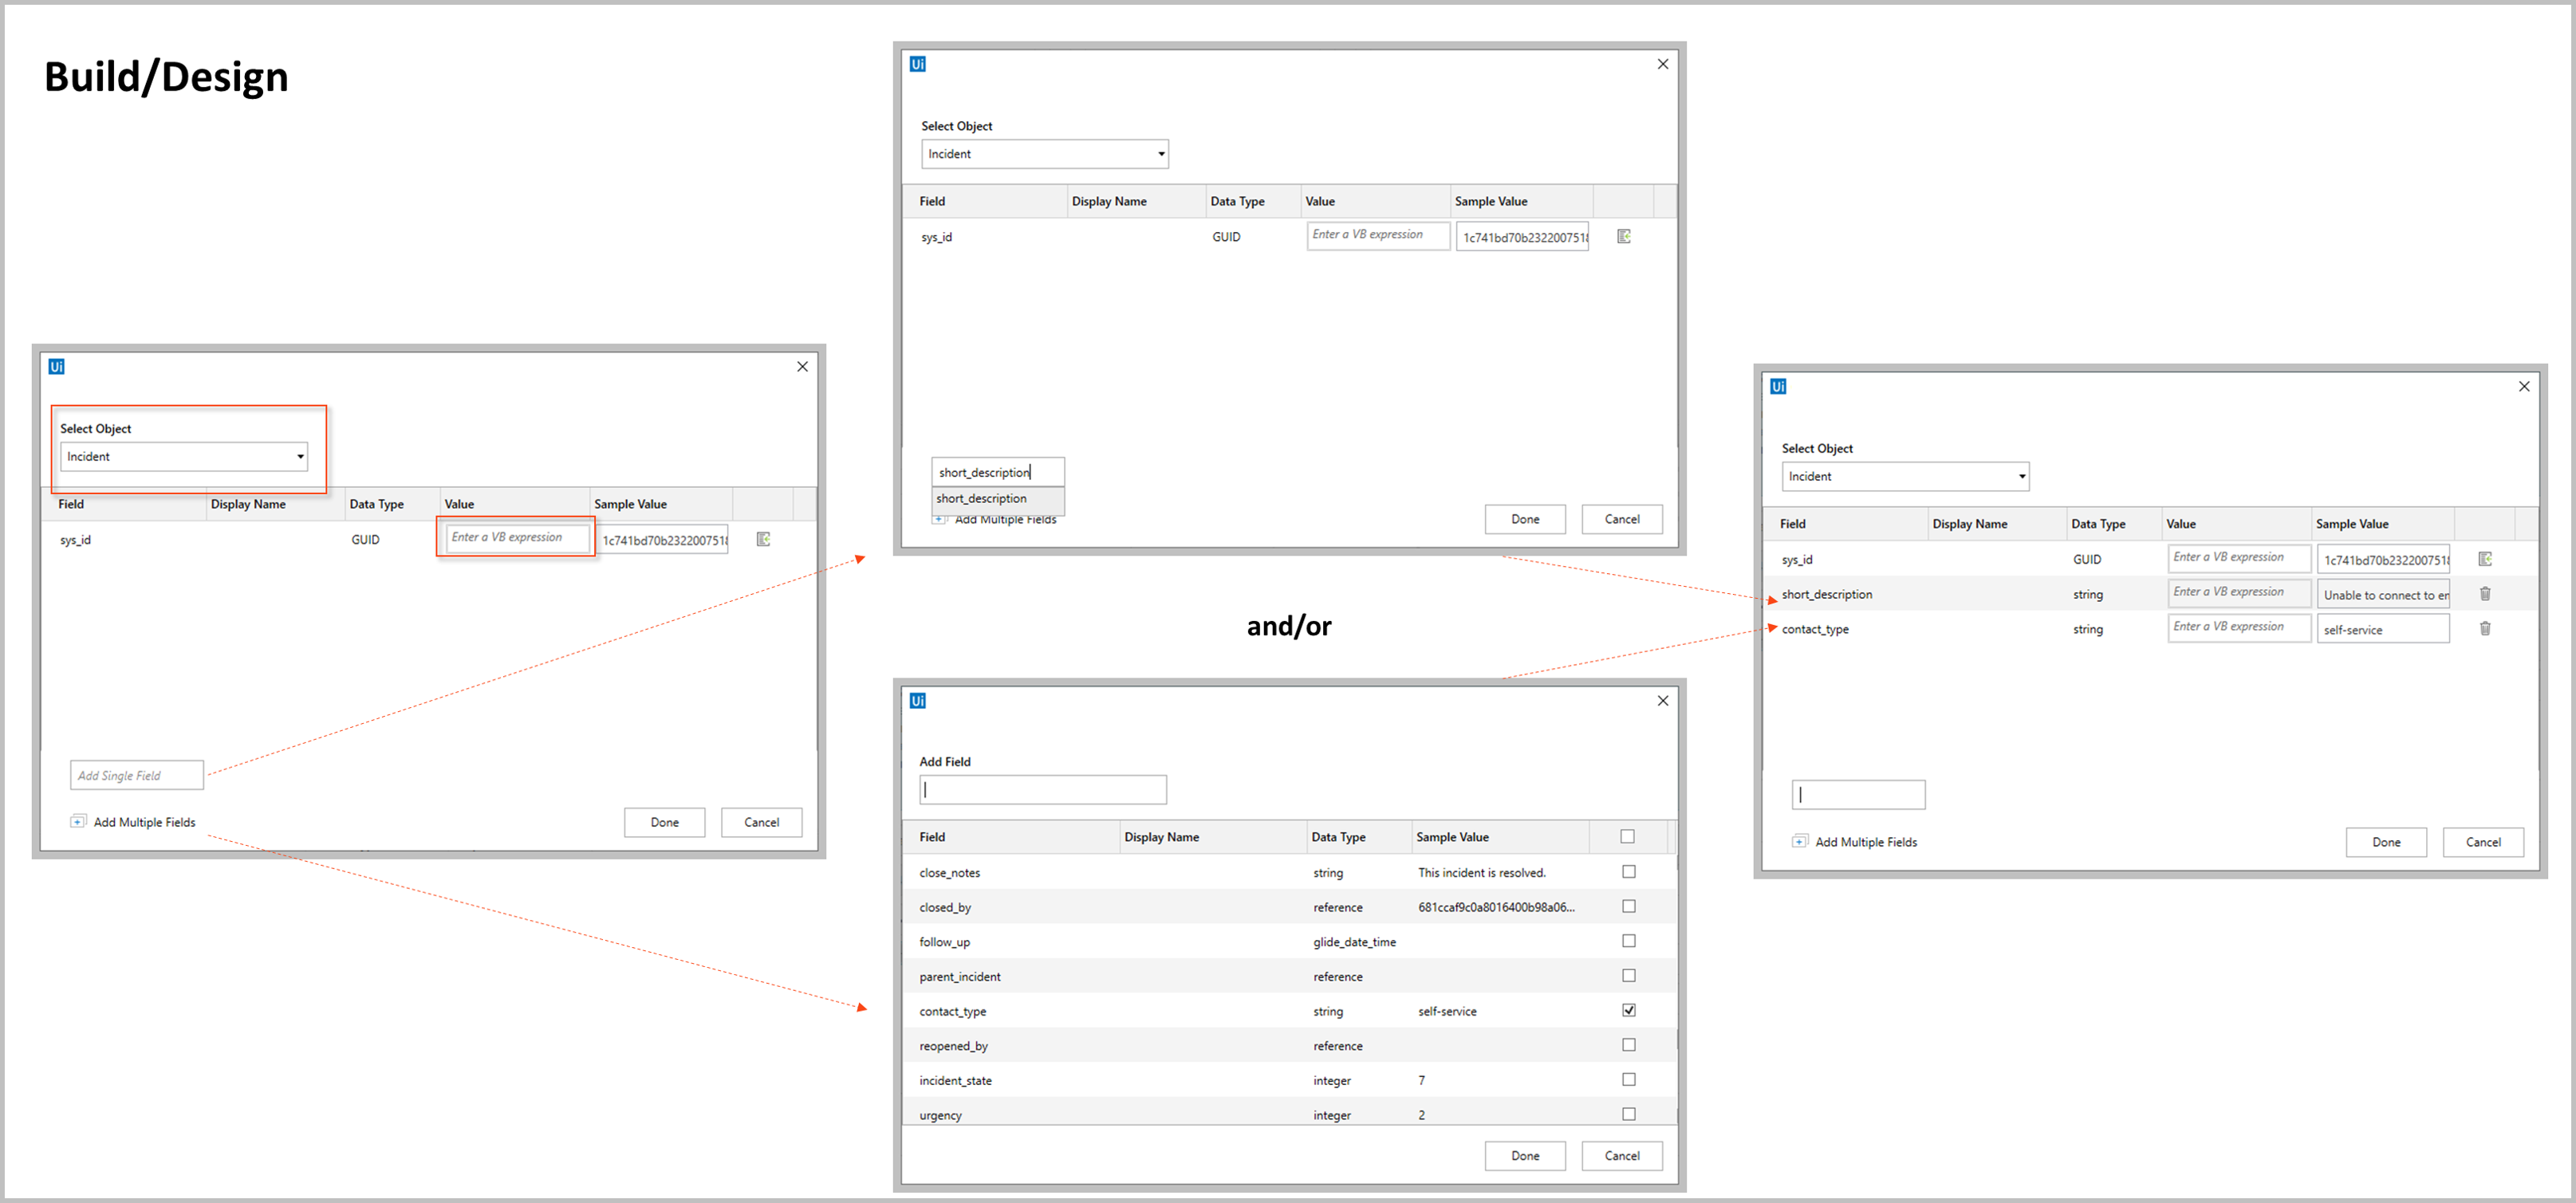Click sys_id Value expression box in top-center dialog
This screenshot has width=2576, height=1203.
[x=1379, y=235]
